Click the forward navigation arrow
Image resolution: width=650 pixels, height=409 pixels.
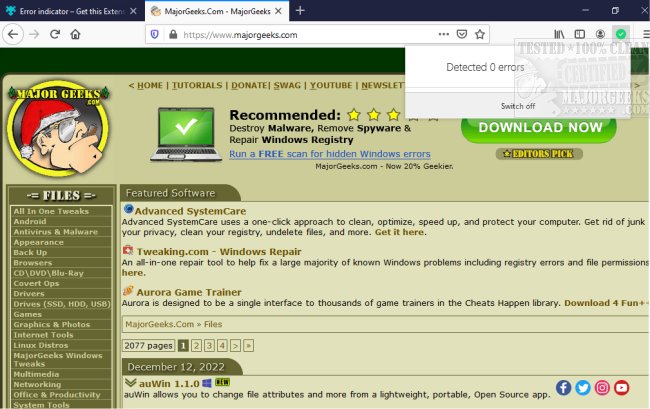click(x=34, y=34)
